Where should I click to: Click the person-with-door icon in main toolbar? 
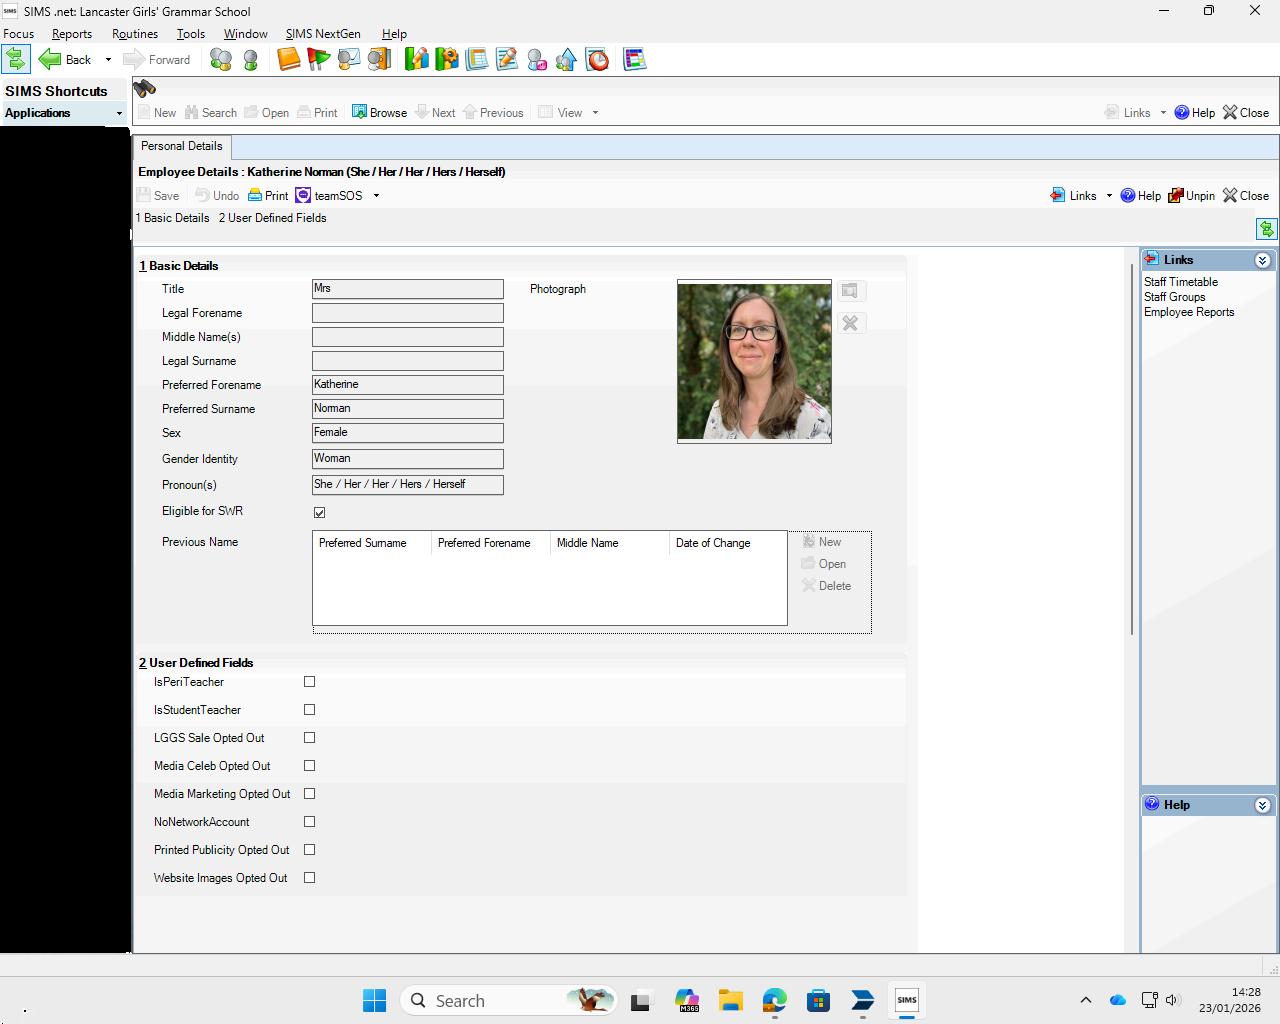[378, 60]
